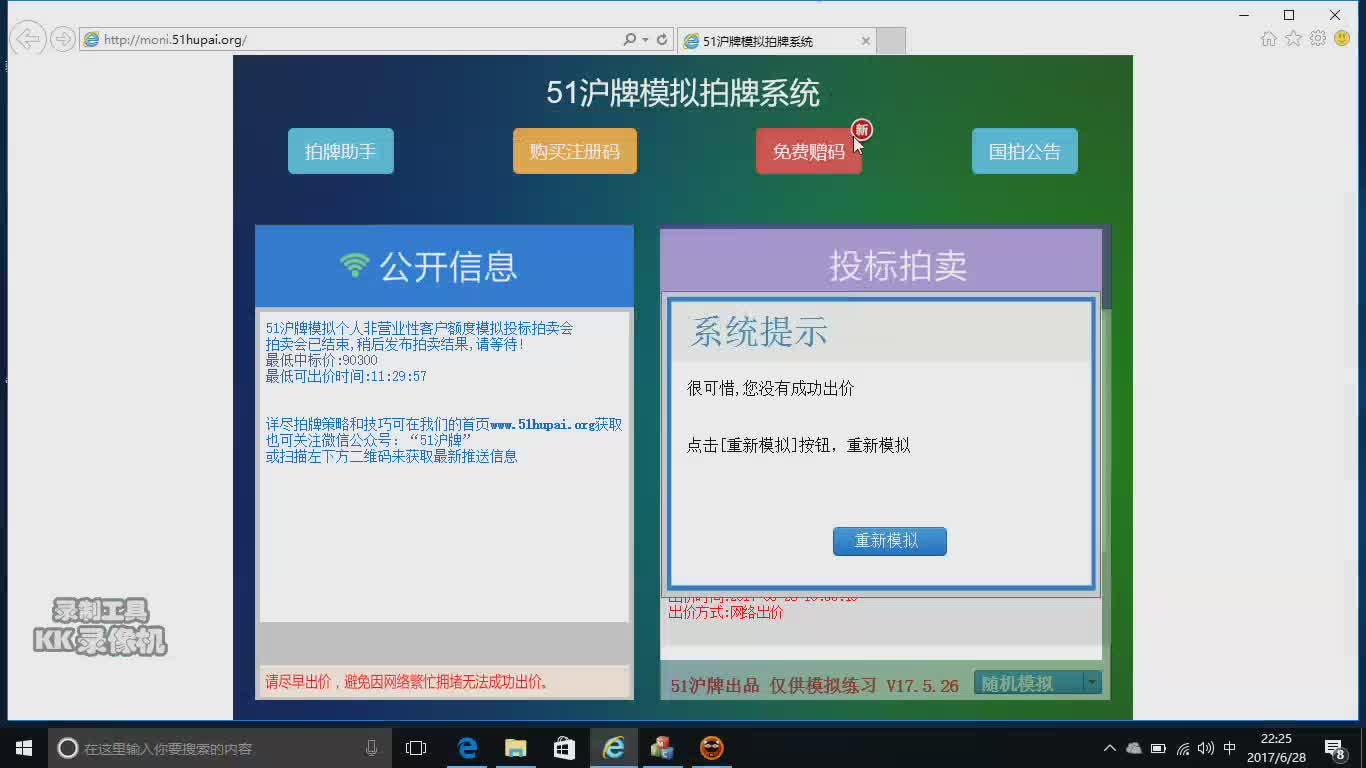Show hidden system tray icons

[x=1109, y=748]
